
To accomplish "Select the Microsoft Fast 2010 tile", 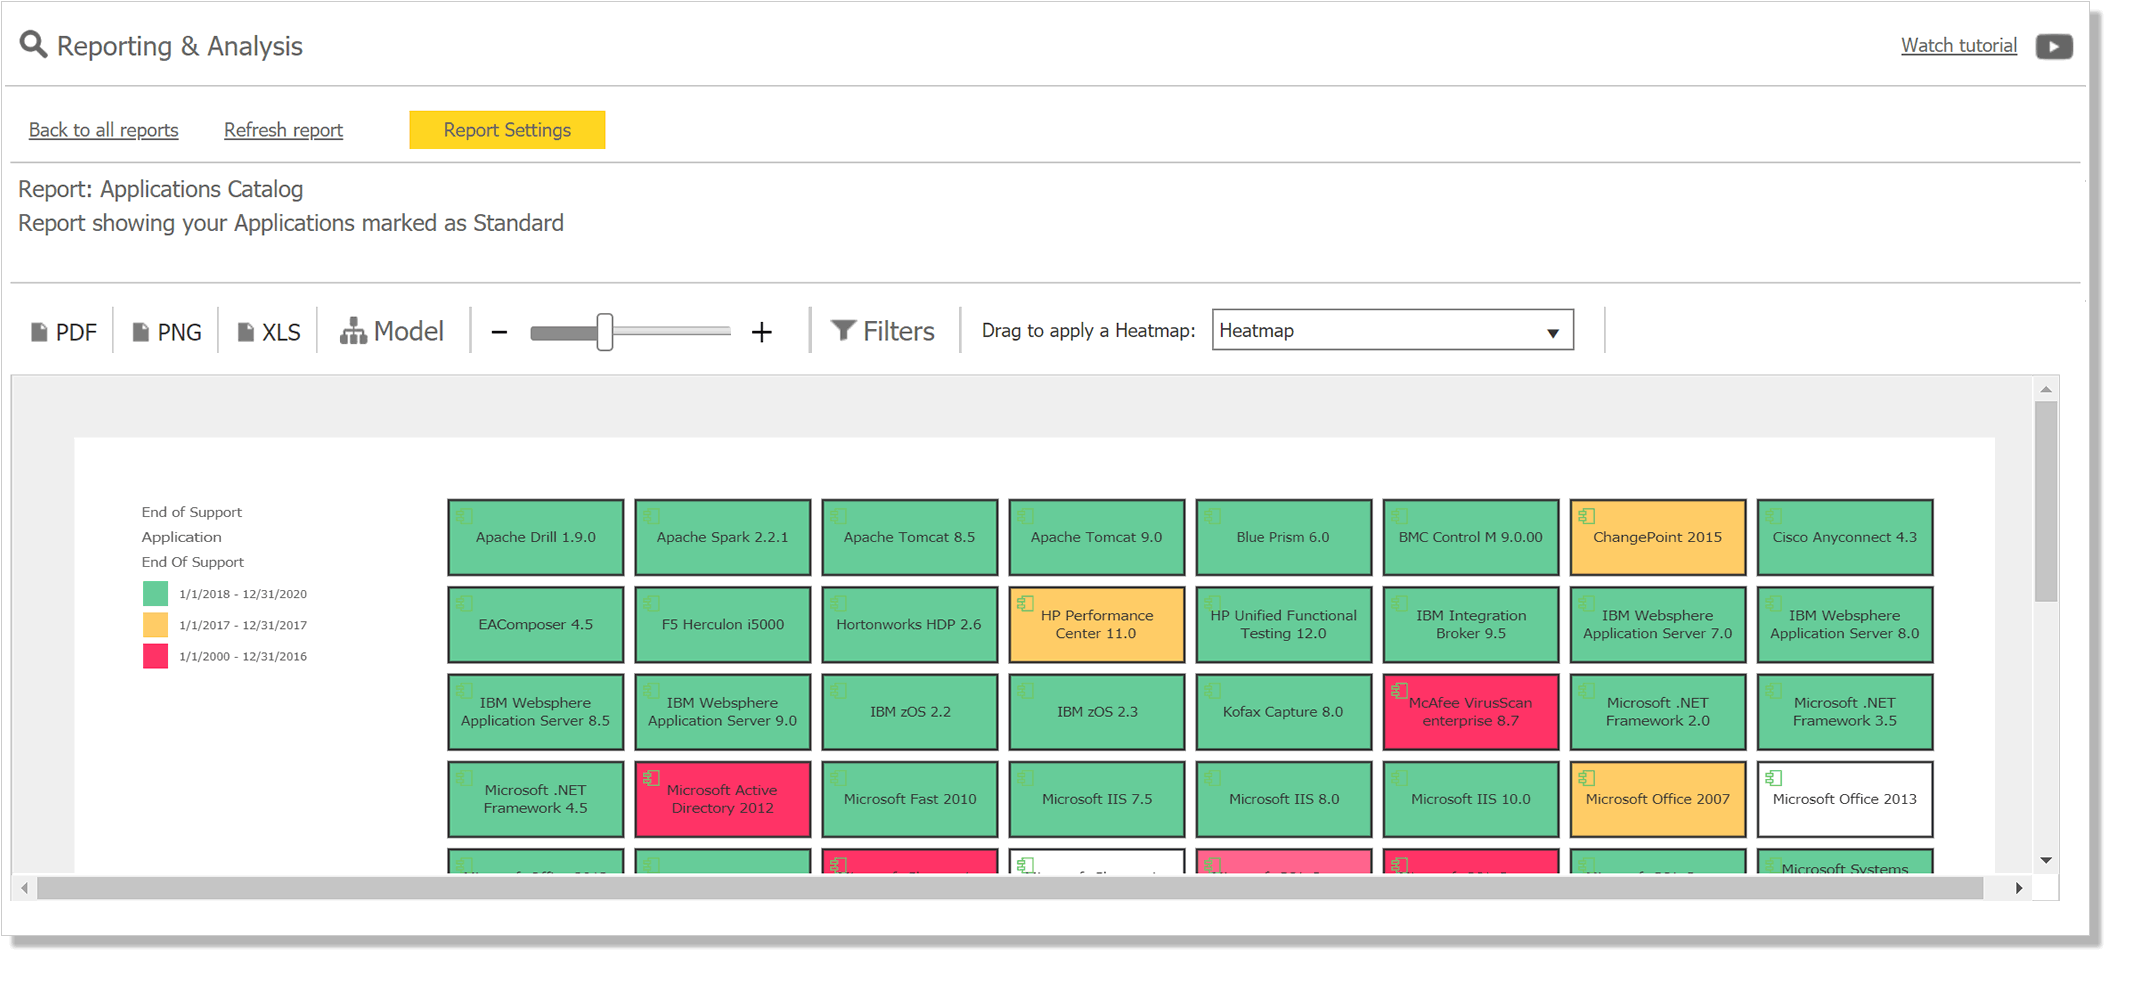I will point(909,798).
